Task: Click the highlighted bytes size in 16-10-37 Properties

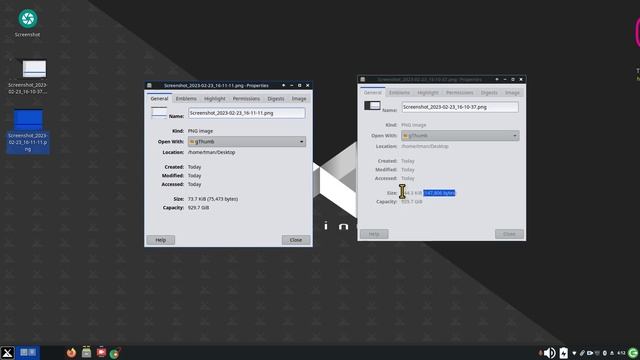Action: coord(439,193)
